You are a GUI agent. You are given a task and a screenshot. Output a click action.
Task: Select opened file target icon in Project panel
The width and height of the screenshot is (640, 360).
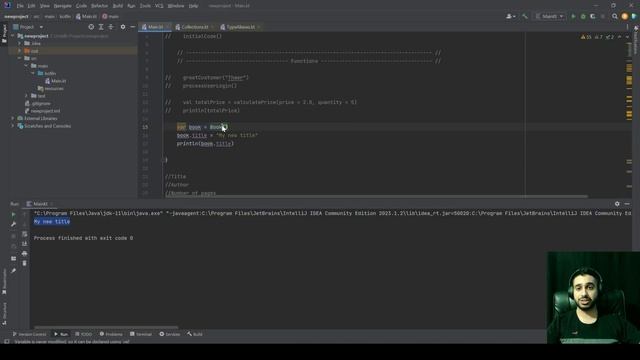[x=91, y=27]
